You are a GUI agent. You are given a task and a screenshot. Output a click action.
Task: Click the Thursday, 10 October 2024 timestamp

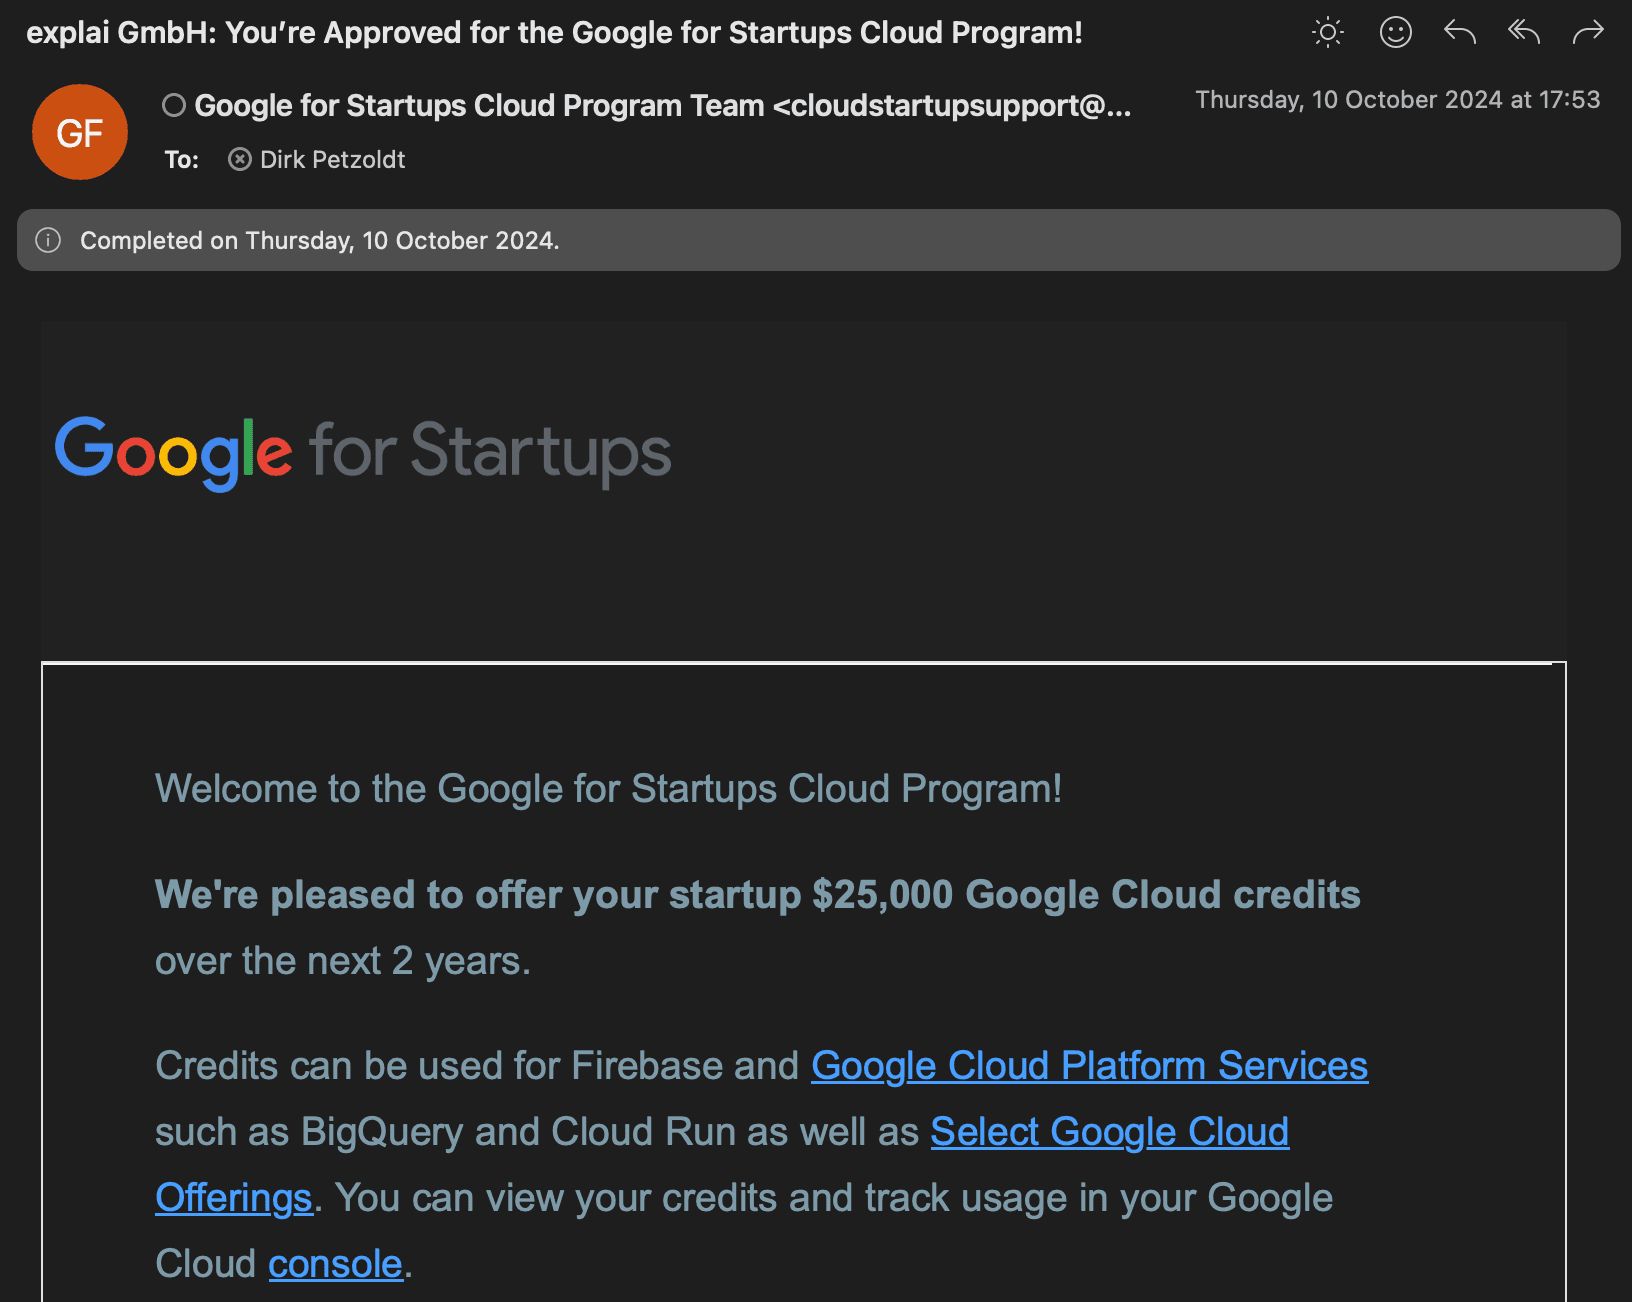coord(1397,100)
